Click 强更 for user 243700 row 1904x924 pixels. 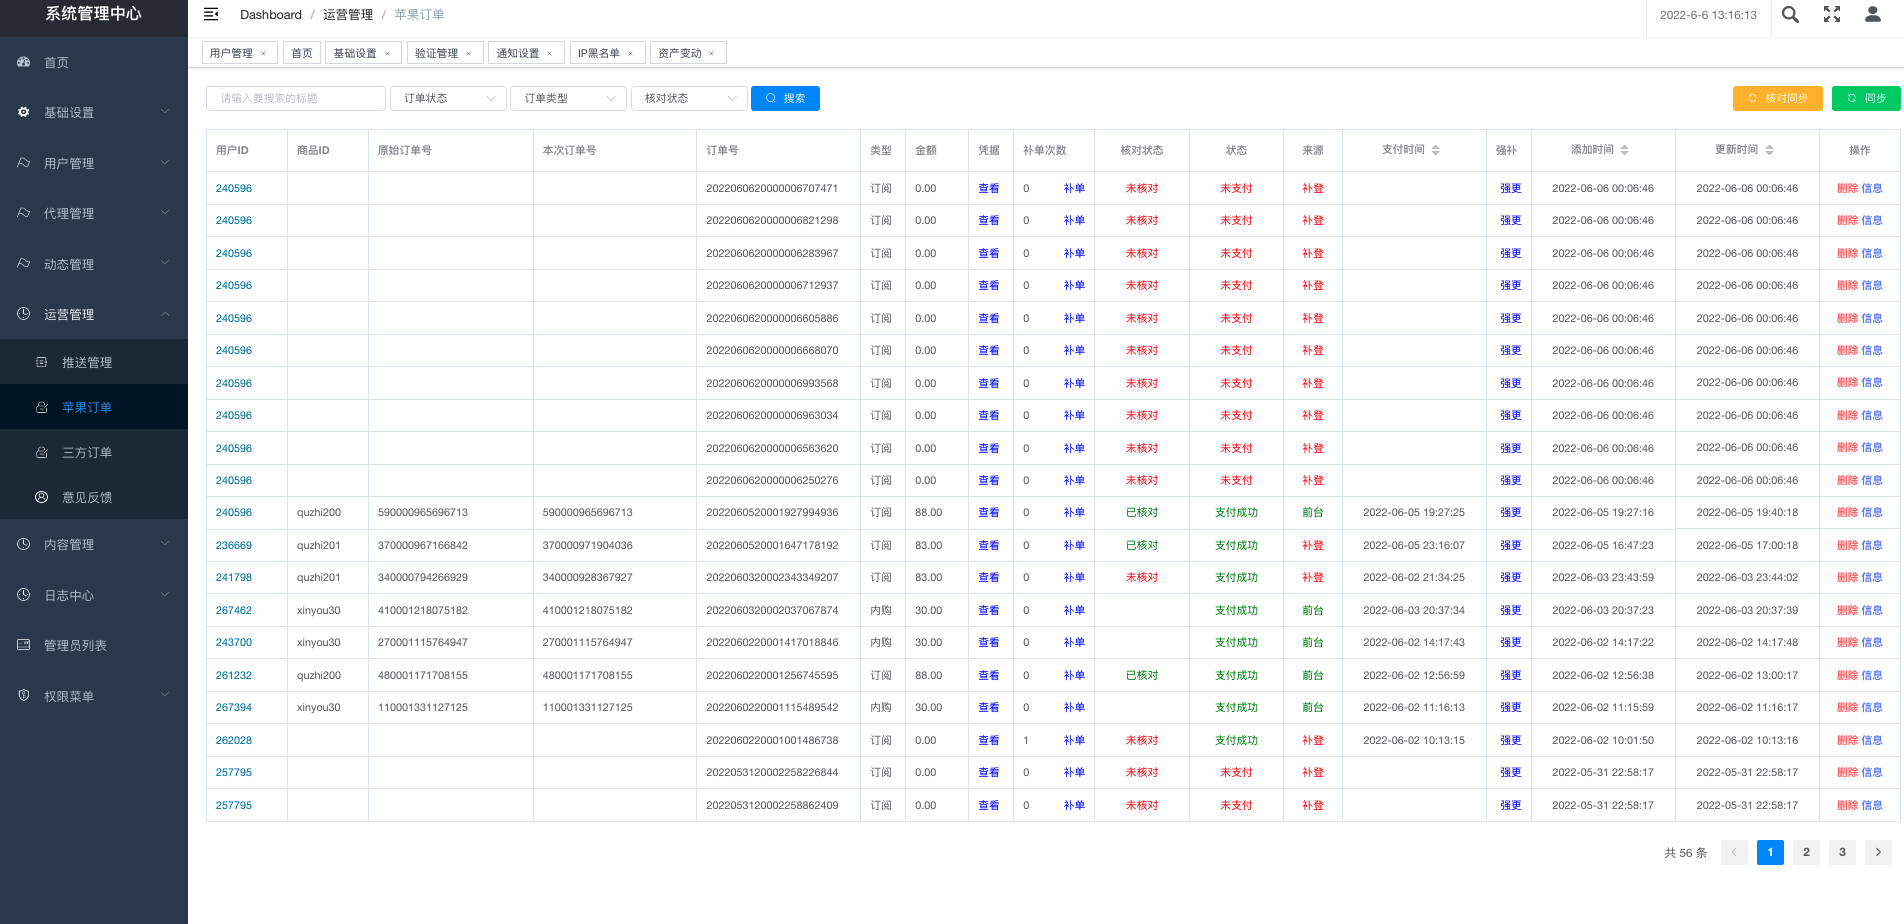coord(1511,642)
